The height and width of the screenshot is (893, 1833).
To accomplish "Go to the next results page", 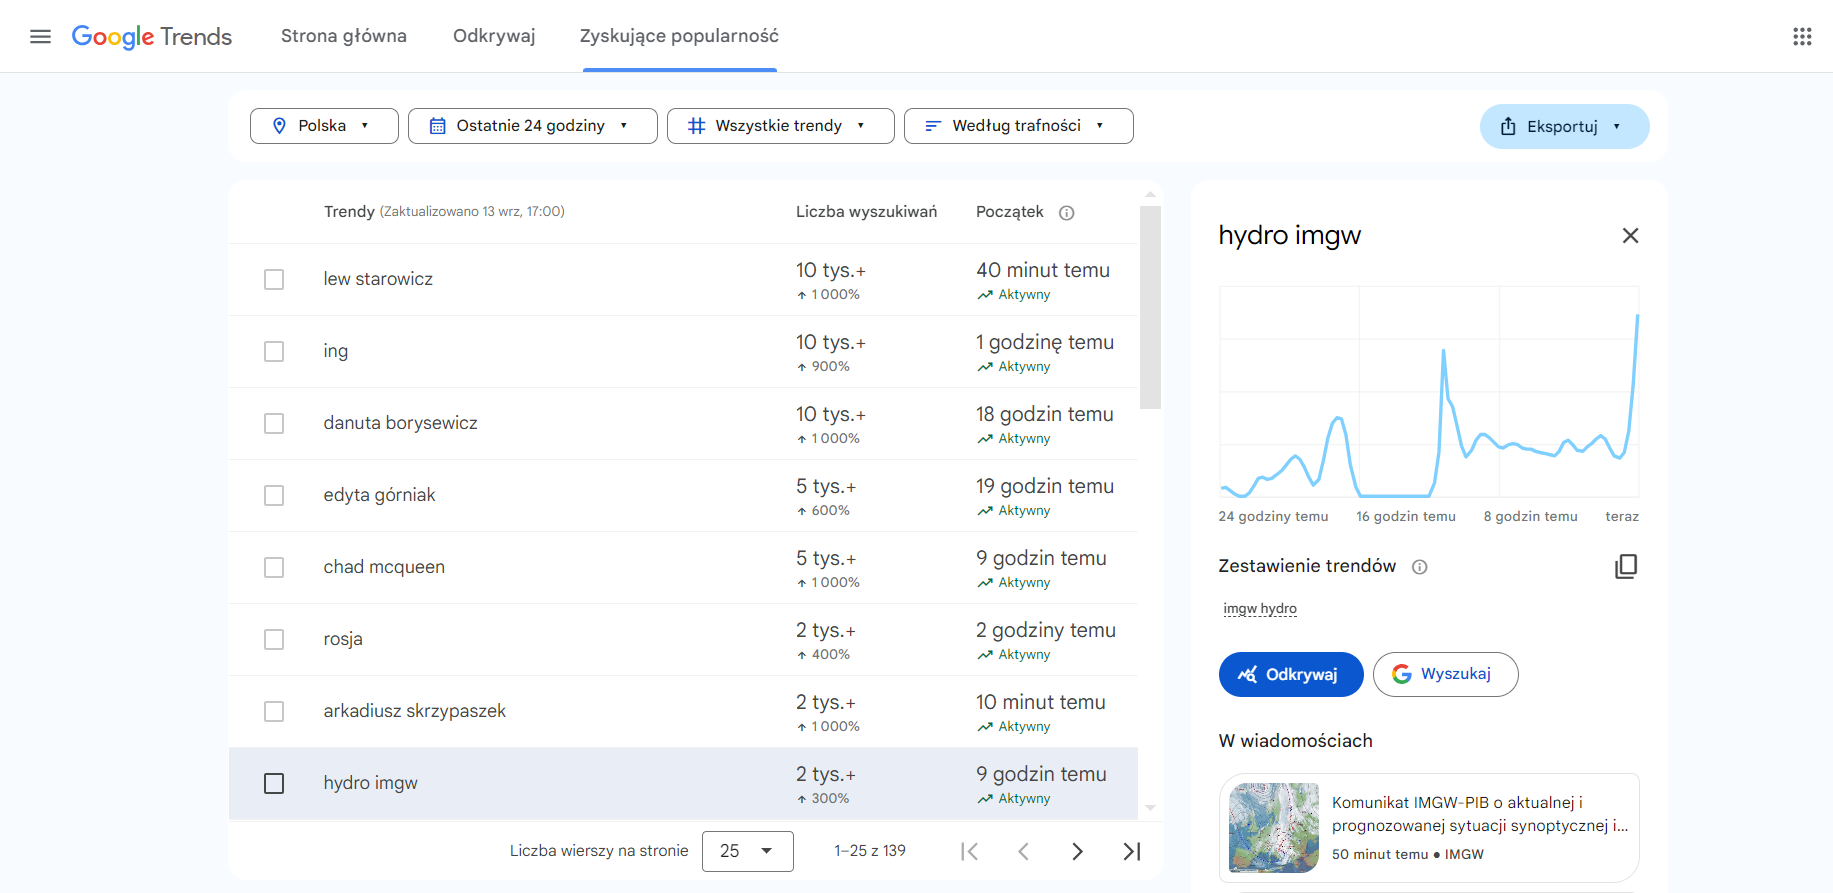I will pos(1077,851).
